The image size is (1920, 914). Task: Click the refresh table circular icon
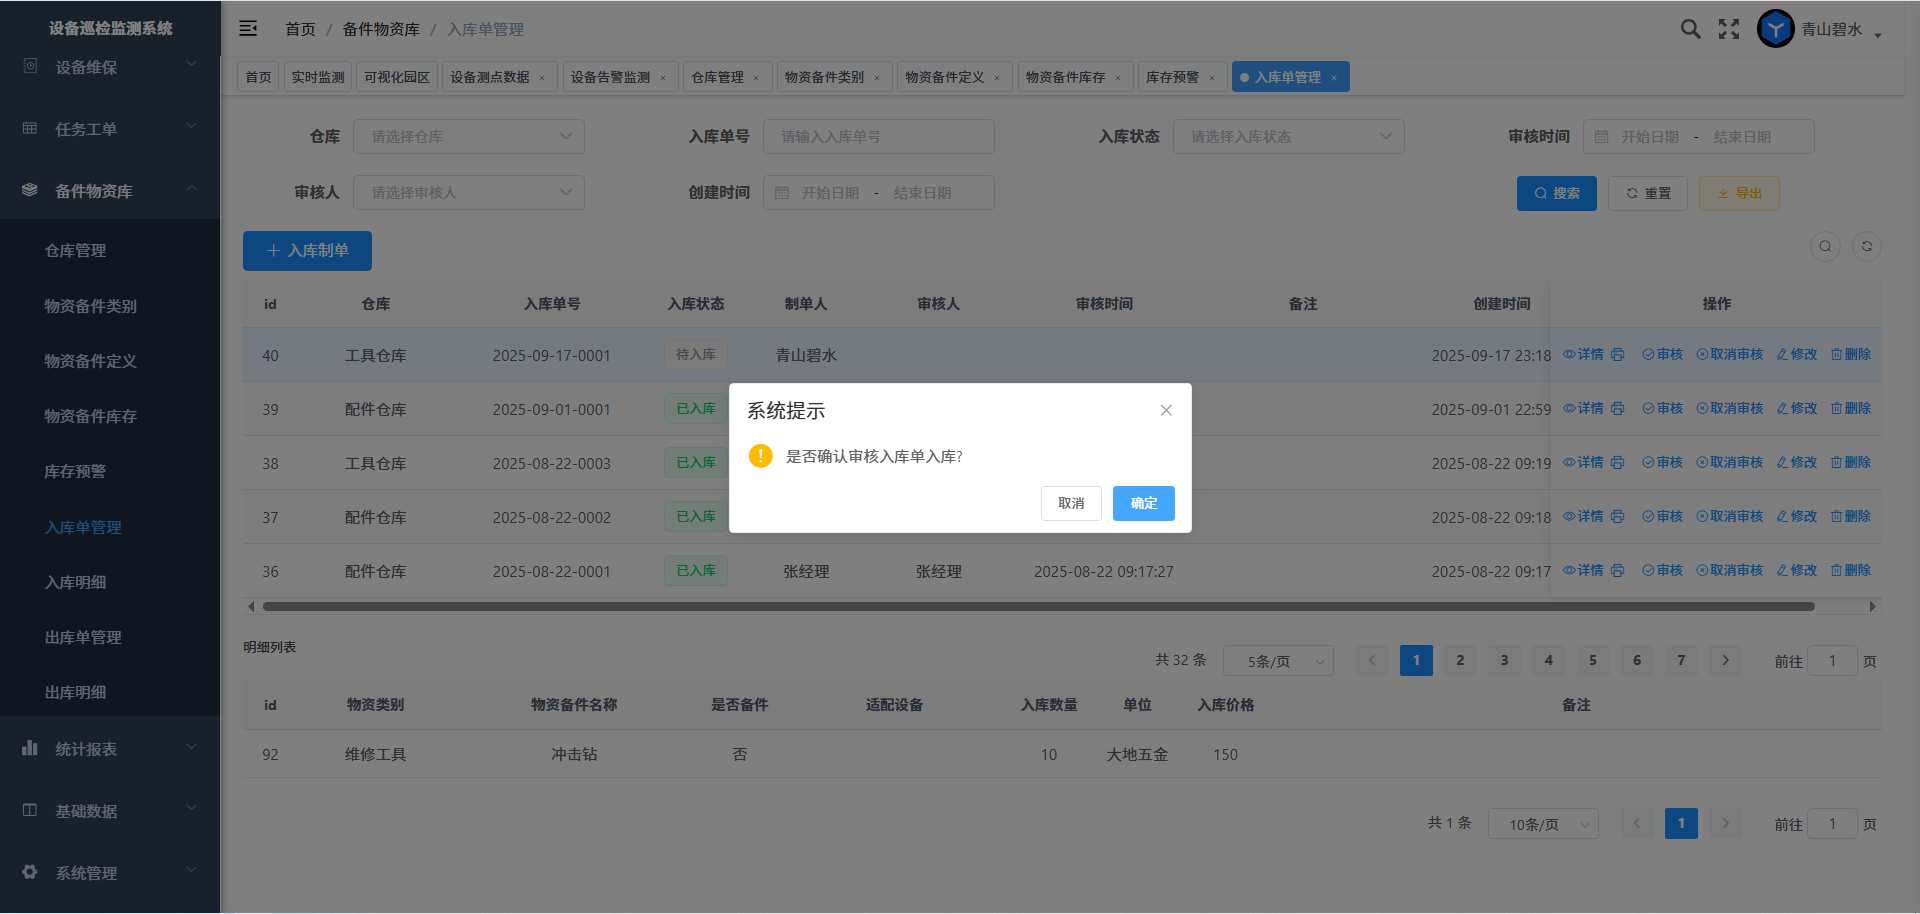point(1866,247)
